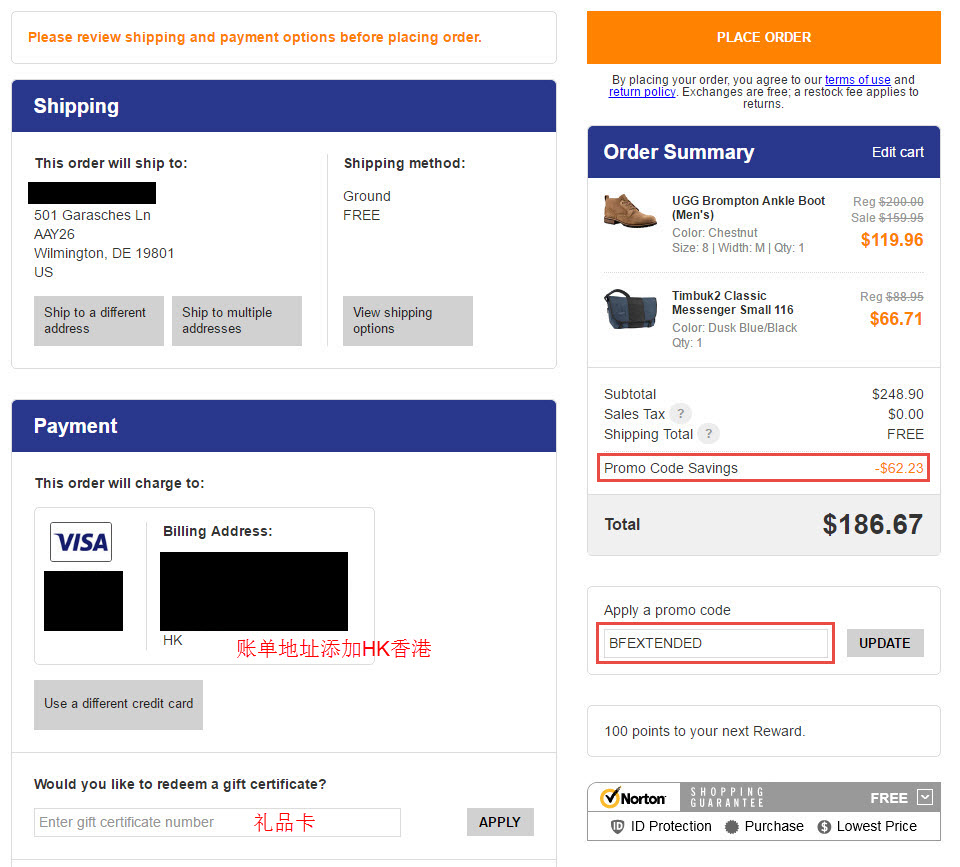
Task: Open the UGG Brompton Ankle Boot thumbnail
Action: click(630, 211)
